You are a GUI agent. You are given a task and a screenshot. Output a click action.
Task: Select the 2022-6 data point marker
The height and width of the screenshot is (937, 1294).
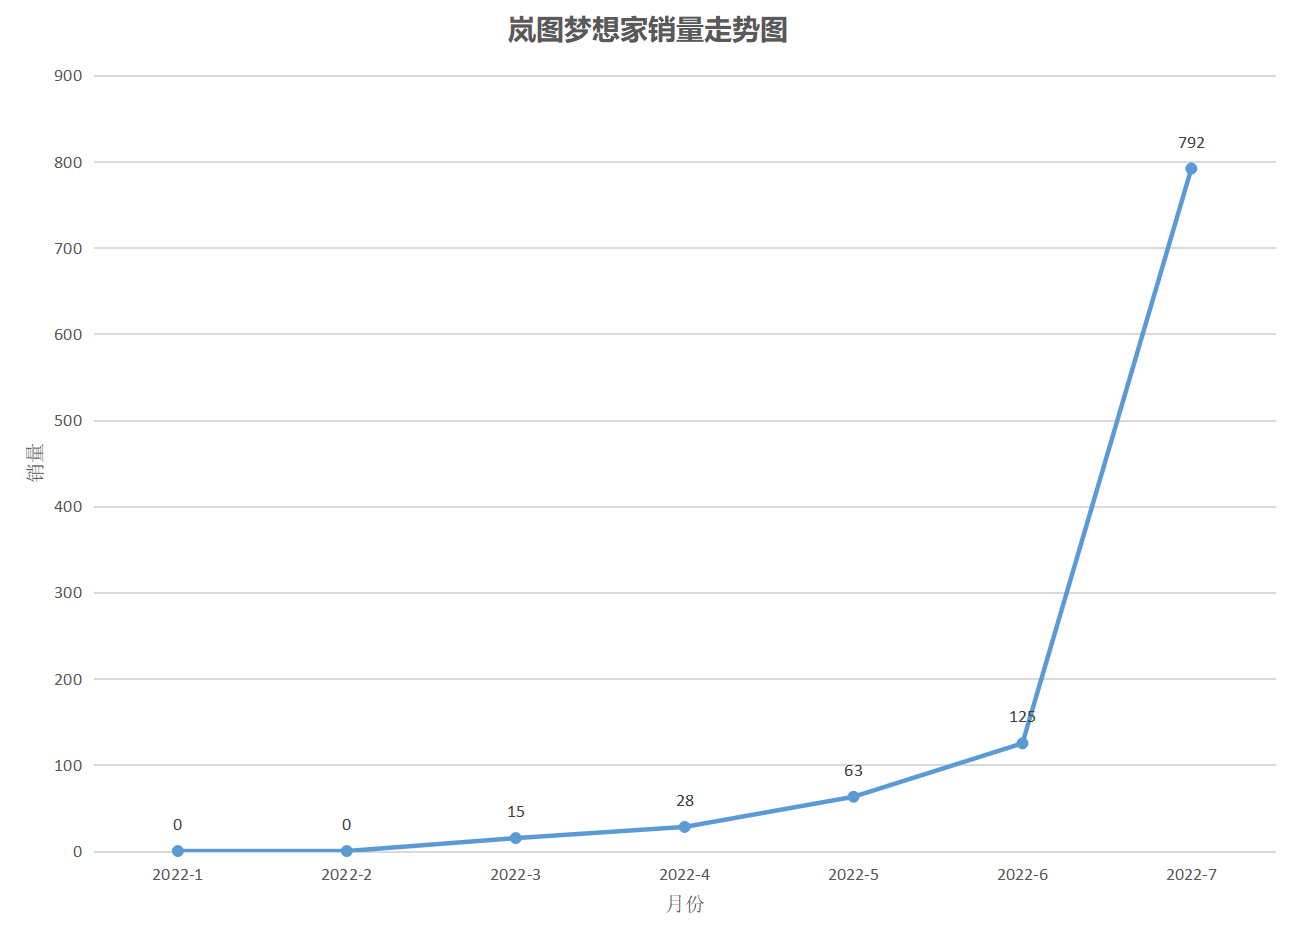pos(1022,743)
